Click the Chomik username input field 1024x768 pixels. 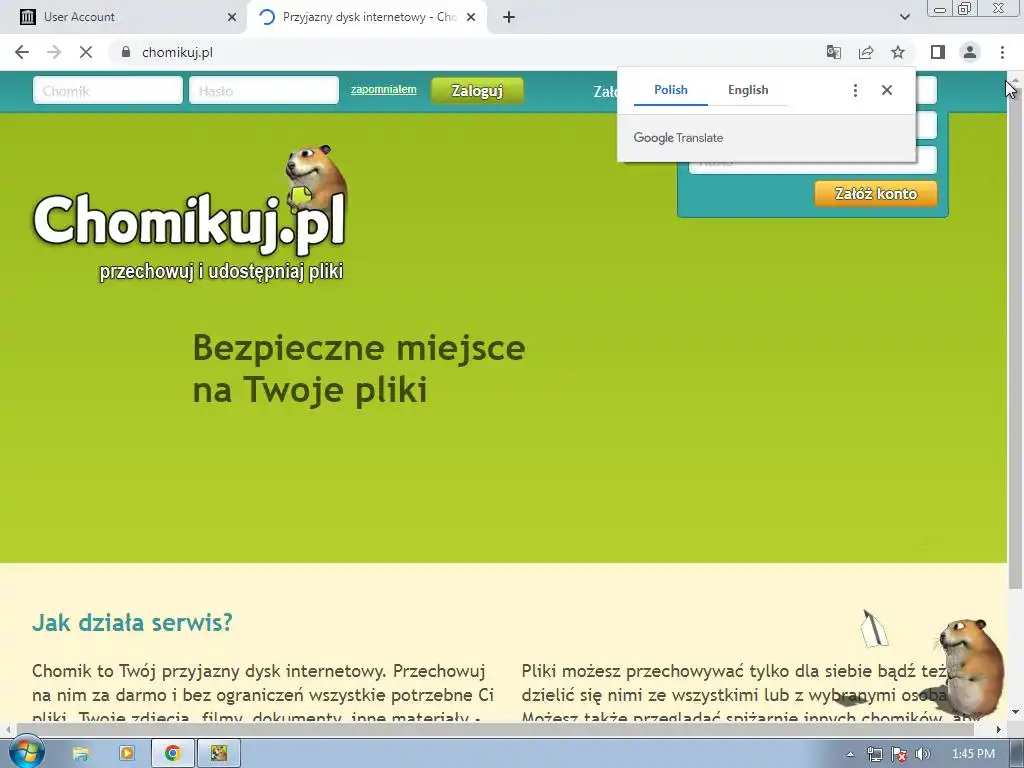108,91
